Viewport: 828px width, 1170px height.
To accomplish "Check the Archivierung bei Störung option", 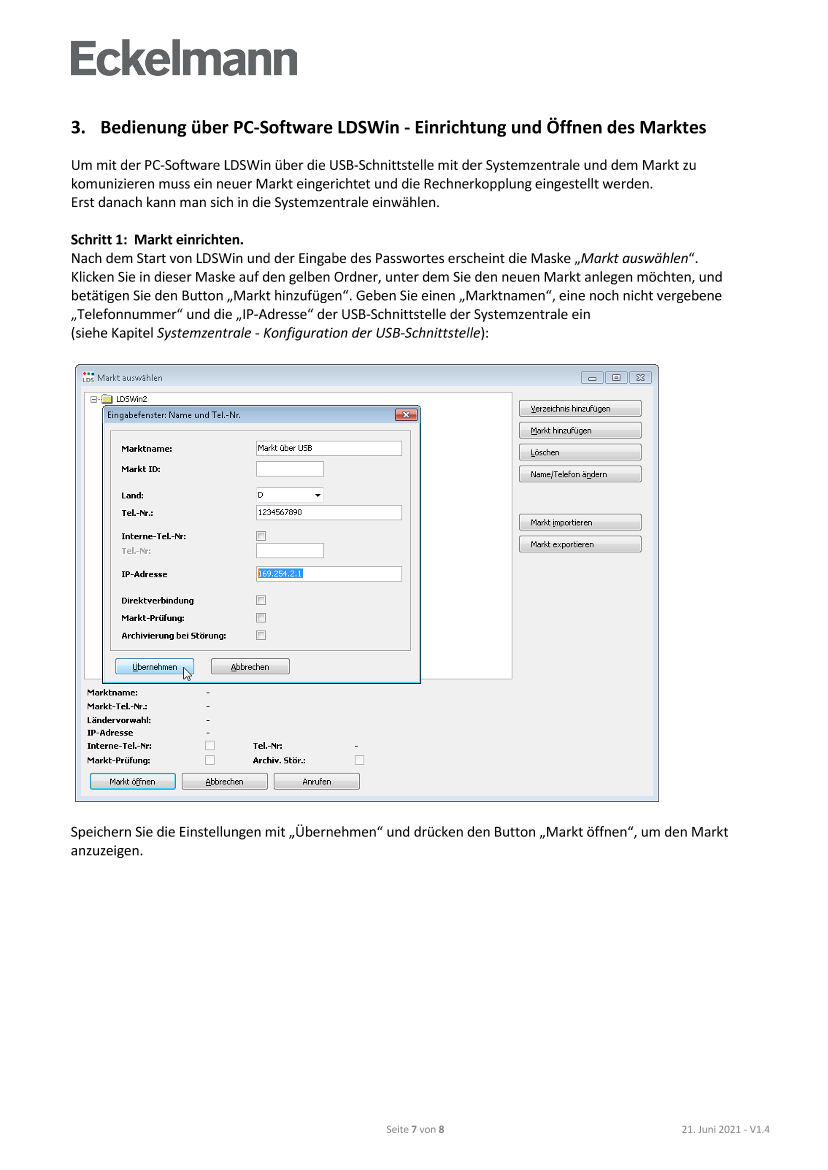I will pos(261,635).
